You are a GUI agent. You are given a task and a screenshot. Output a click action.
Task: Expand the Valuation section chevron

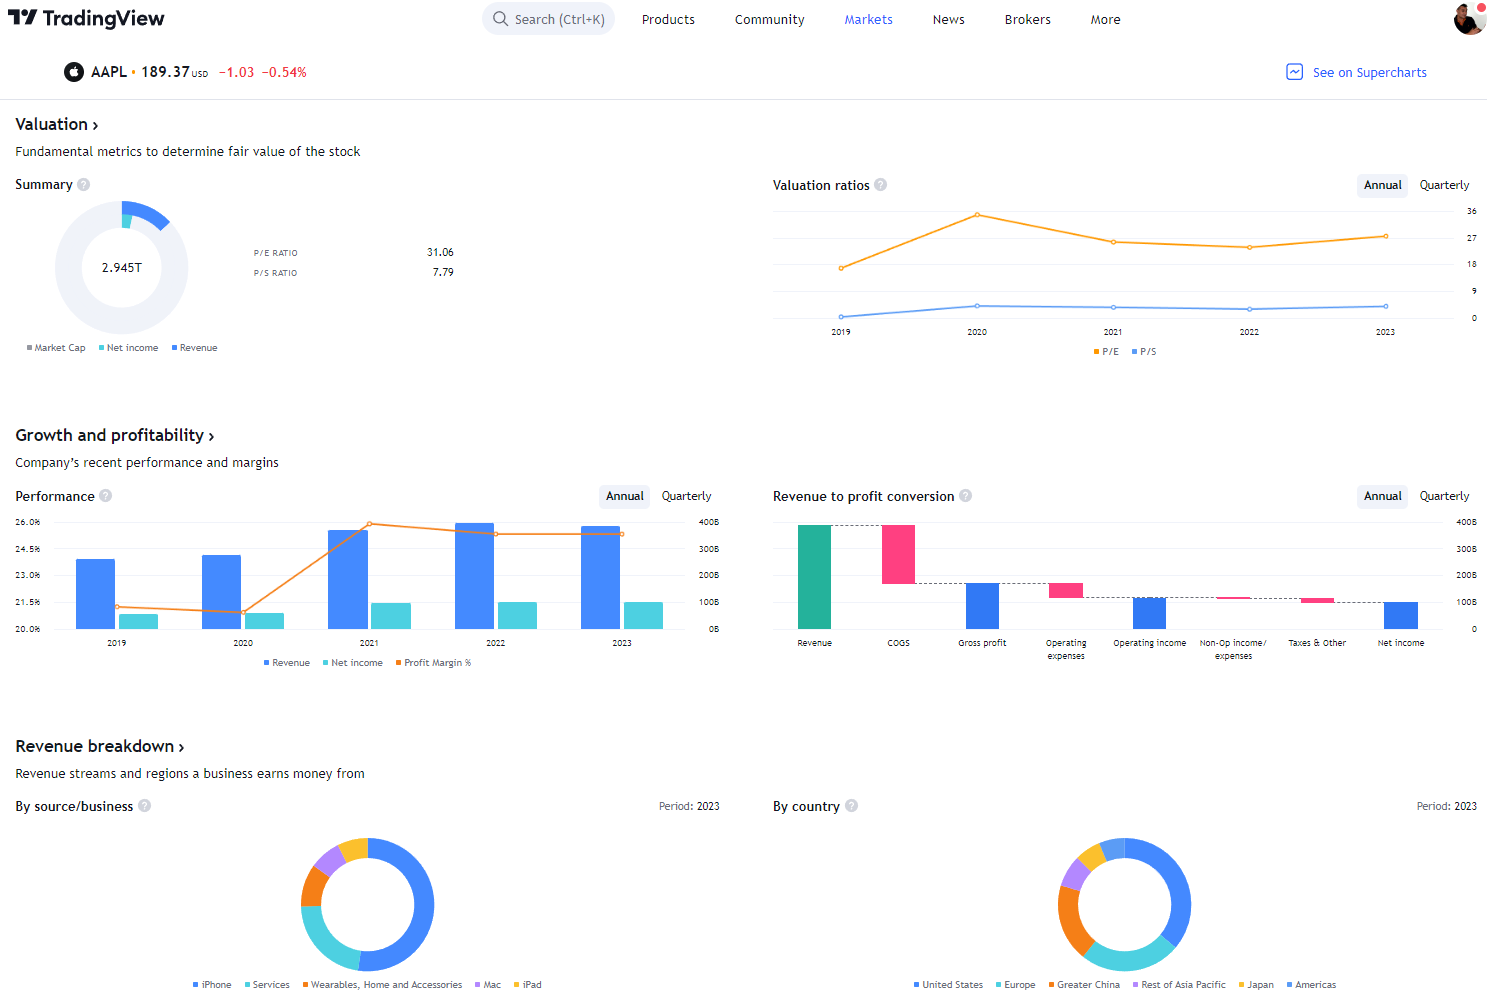(95, 124)
